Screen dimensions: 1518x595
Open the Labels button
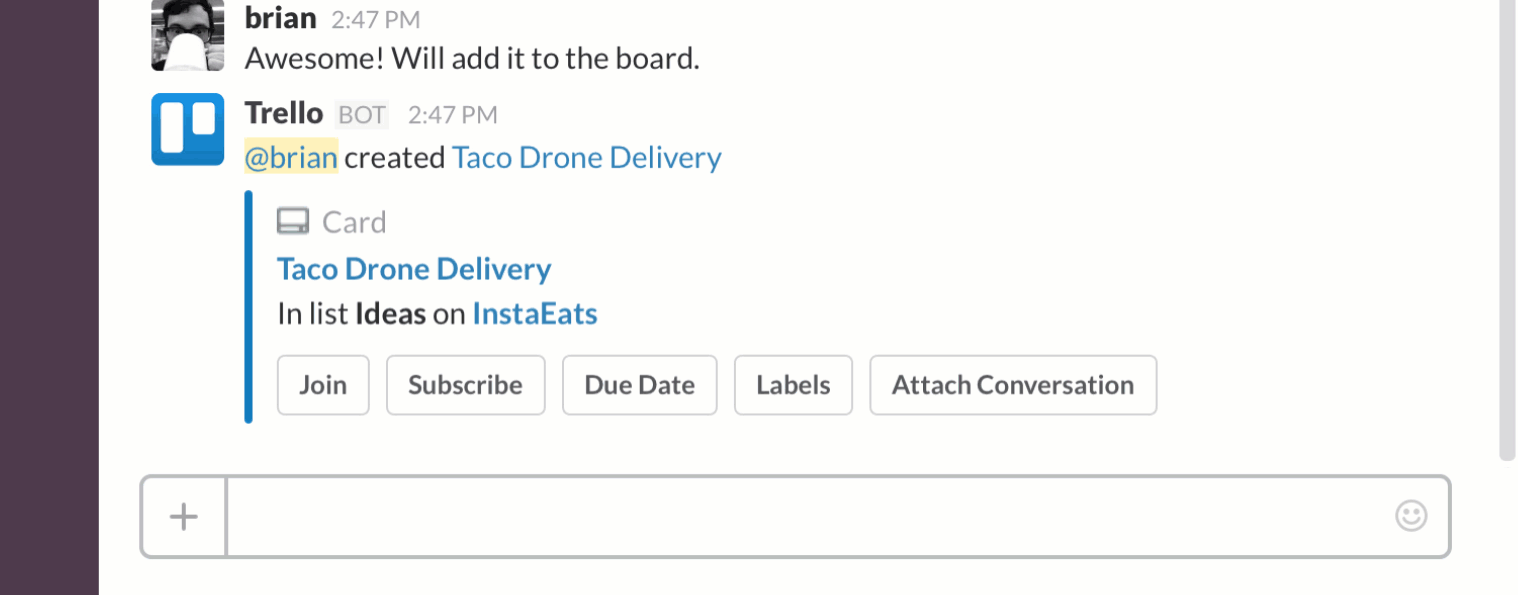pos(793,385)
